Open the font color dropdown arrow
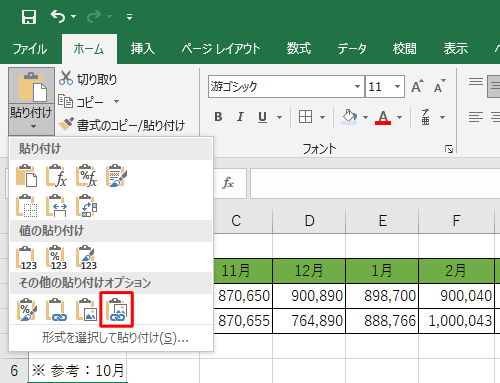500x383 pixels. click(400, 117)
